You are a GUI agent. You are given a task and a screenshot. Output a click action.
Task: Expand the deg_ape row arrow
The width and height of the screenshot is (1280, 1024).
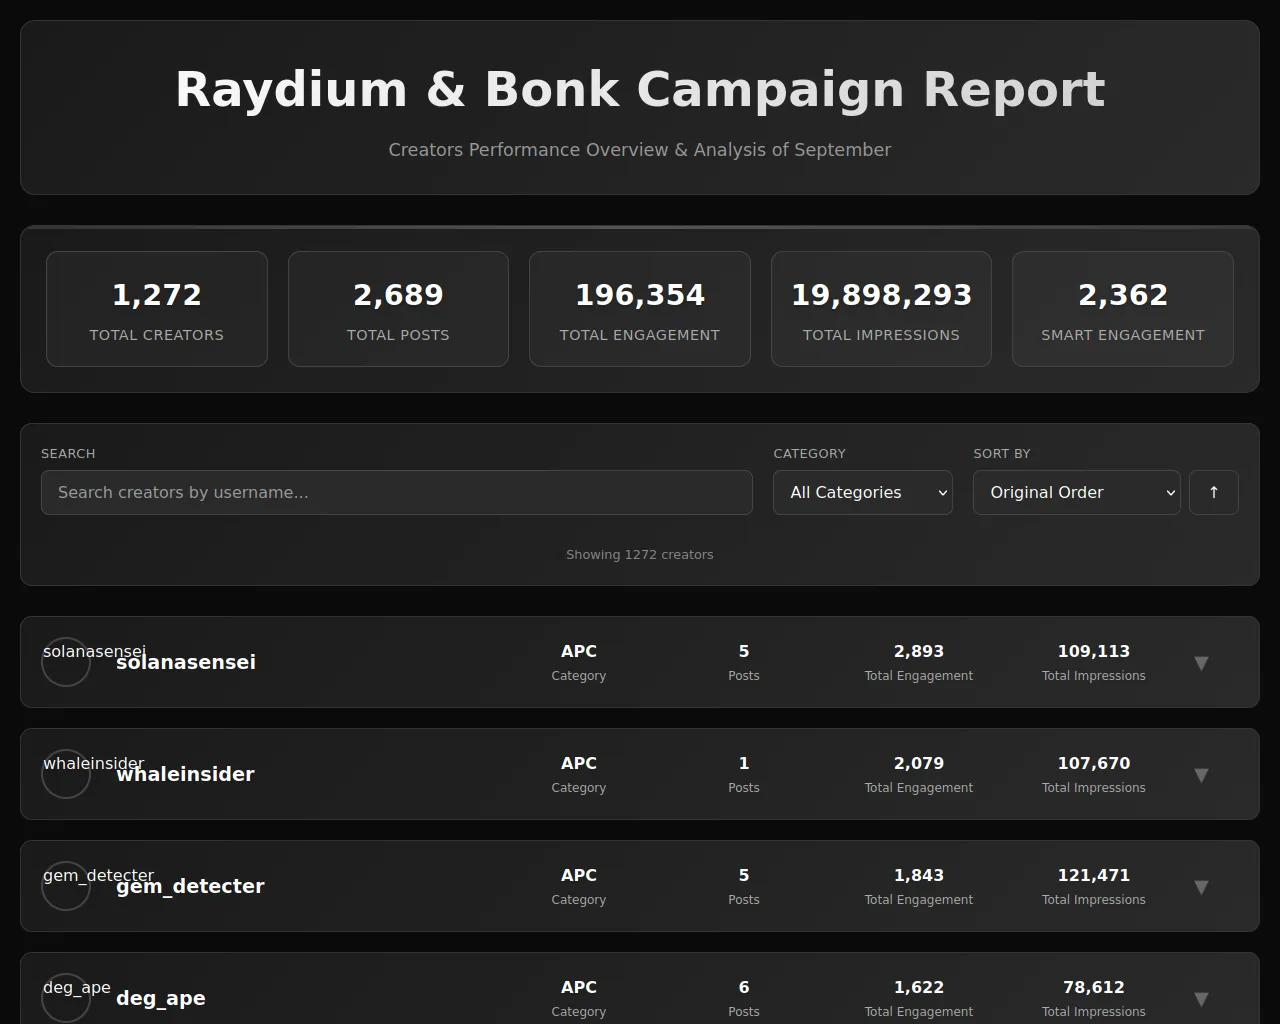pyautogui.click(x=1201, y=999)
